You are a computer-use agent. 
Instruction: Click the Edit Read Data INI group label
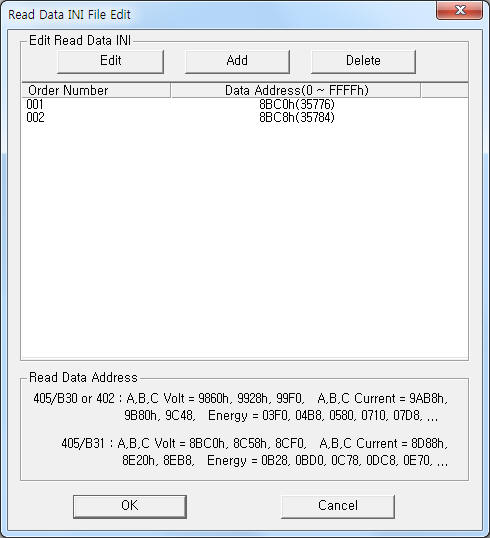coord(80,40)
